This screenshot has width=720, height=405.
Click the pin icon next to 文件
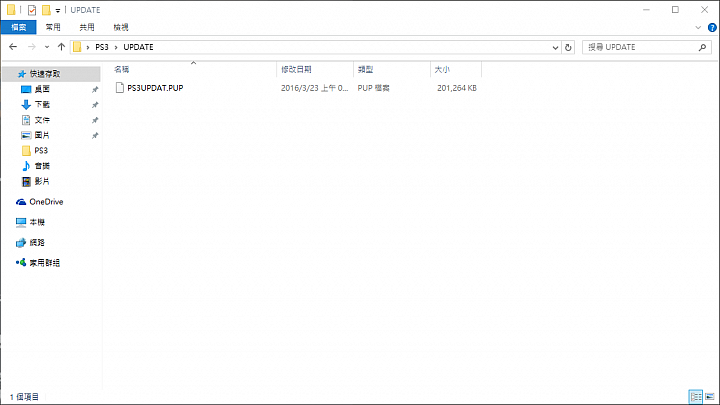click(x=95, y=120)
